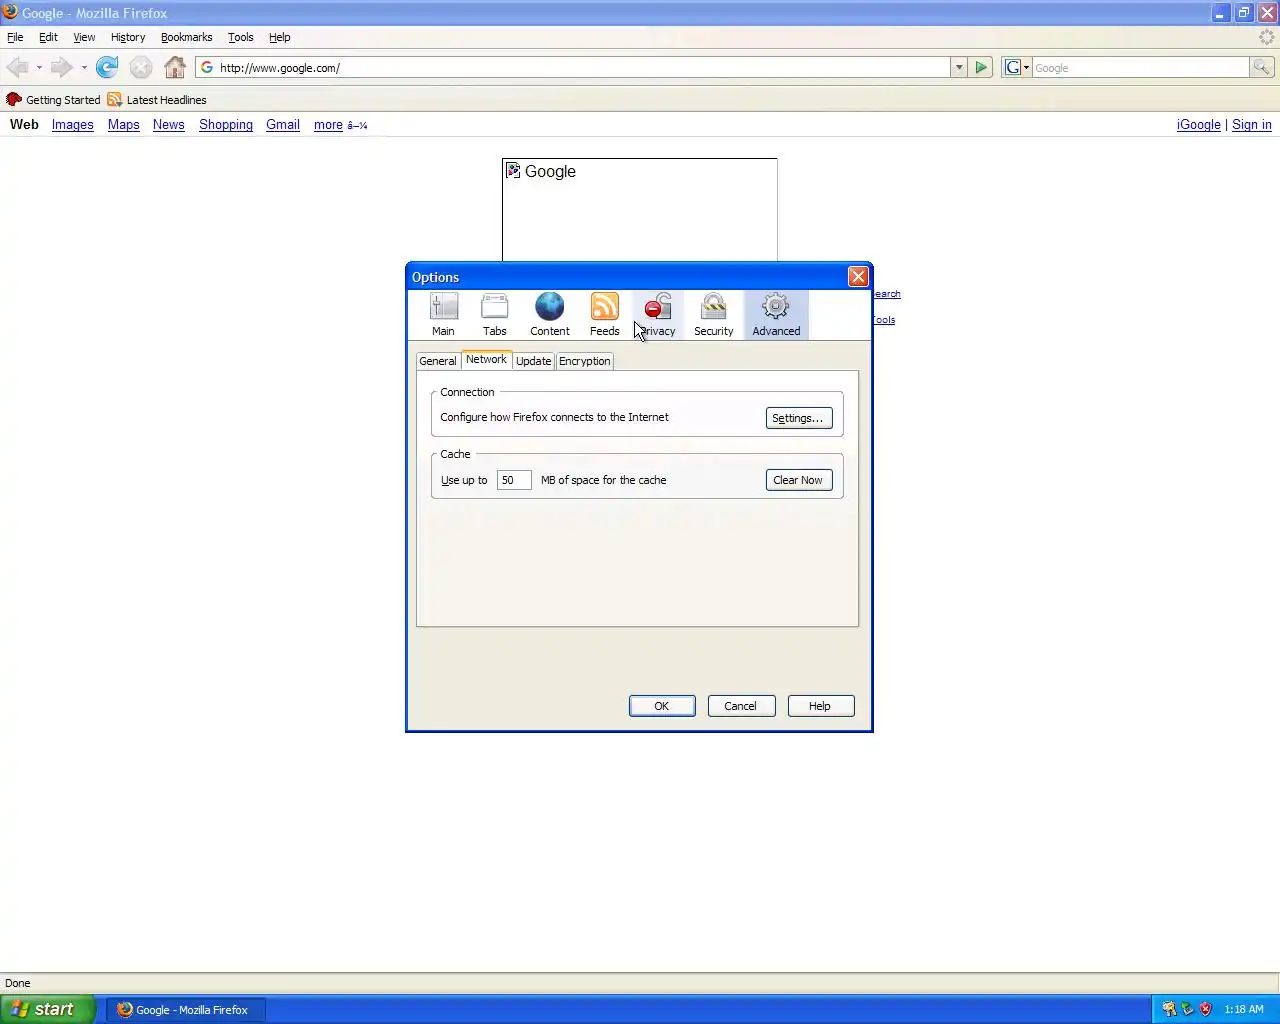Image resolution: width=1280 pixels, height=1024 pixels.
Task: Open the Shopping link
Action: (226, 125)
